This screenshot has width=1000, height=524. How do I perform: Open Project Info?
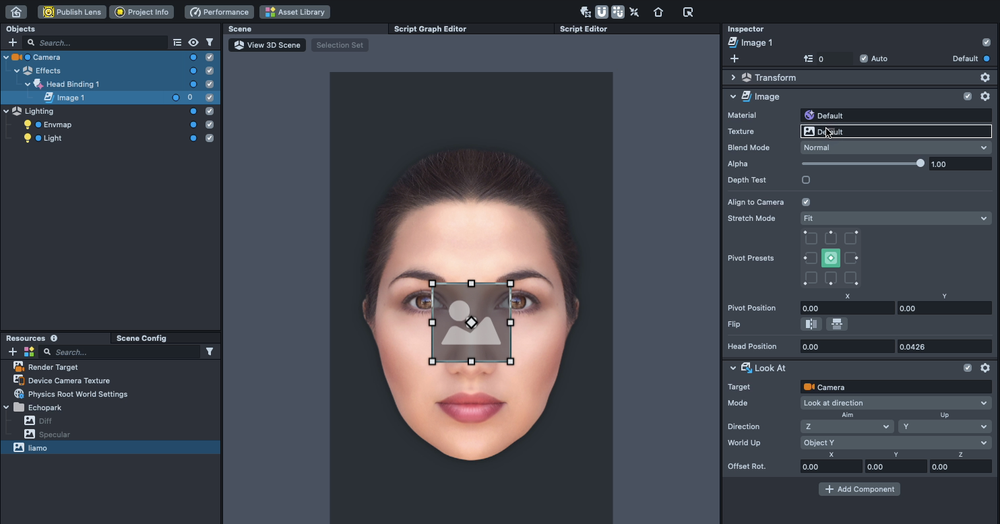tap(142, 12)
